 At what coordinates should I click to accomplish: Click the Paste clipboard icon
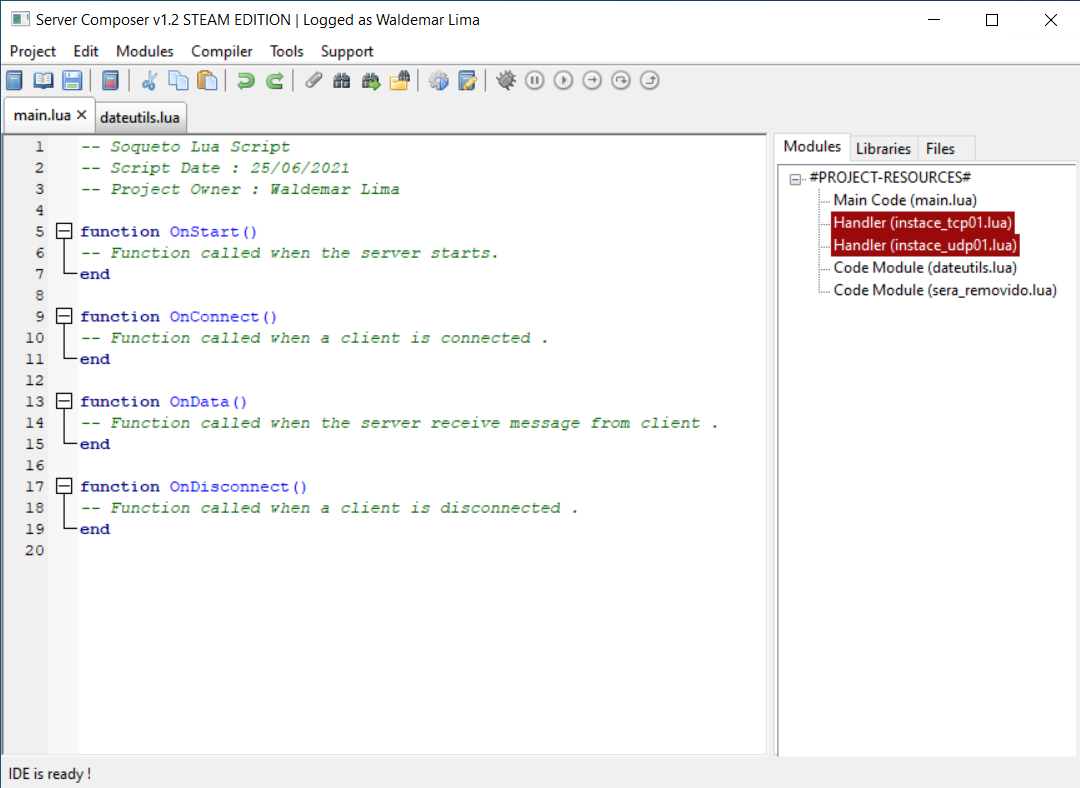(x=207, y=81)
